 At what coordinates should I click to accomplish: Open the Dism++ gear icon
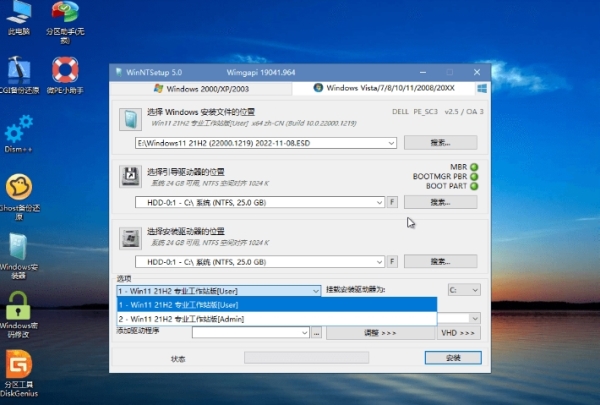click(18, 129)
